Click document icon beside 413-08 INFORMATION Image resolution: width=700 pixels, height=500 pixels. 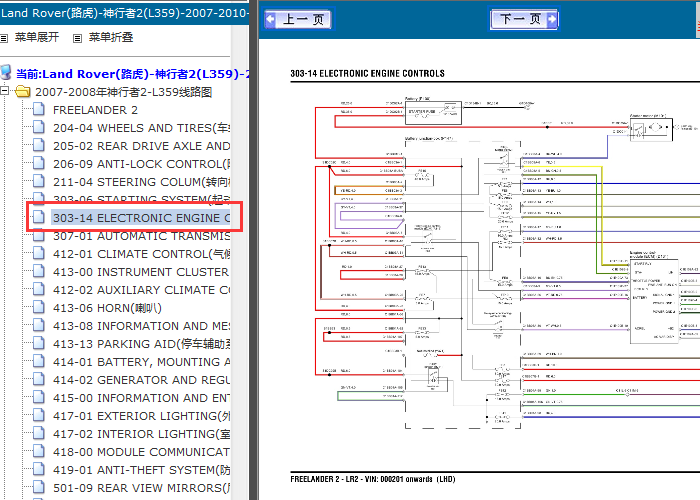pyautogui.click(x=39, y=325)
